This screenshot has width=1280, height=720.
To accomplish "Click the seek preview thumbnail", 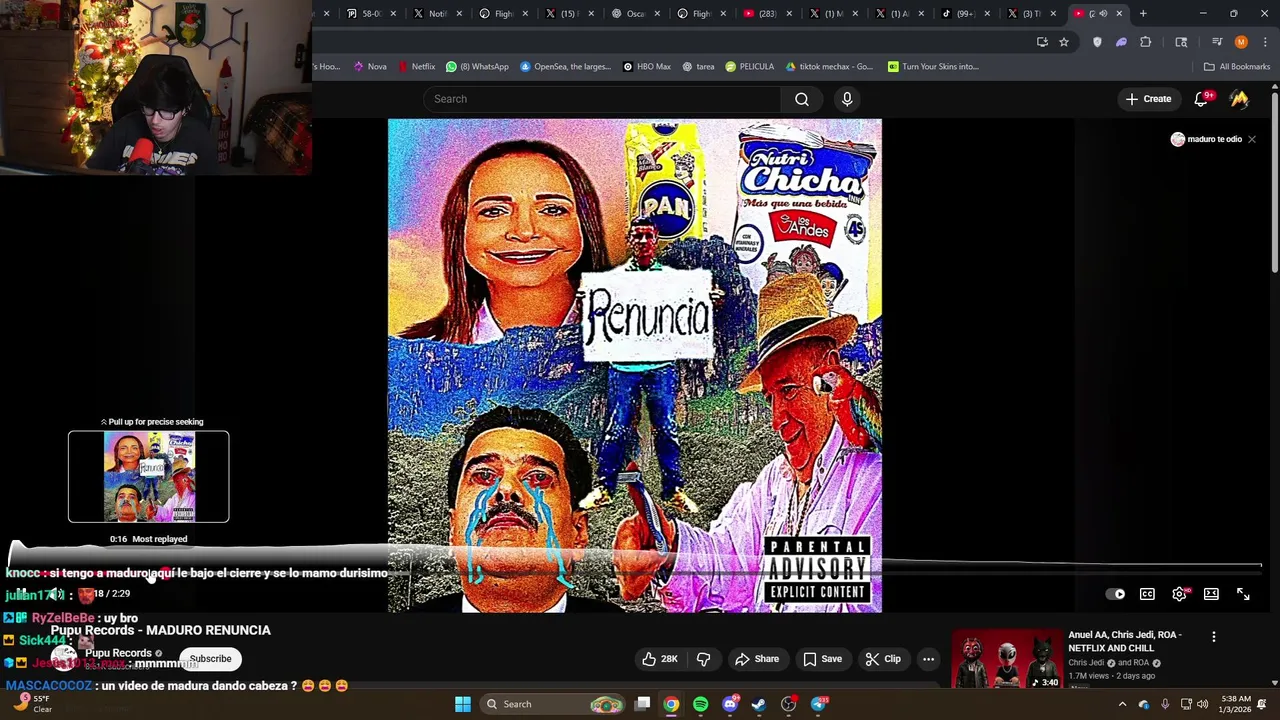I will [149, 477].
